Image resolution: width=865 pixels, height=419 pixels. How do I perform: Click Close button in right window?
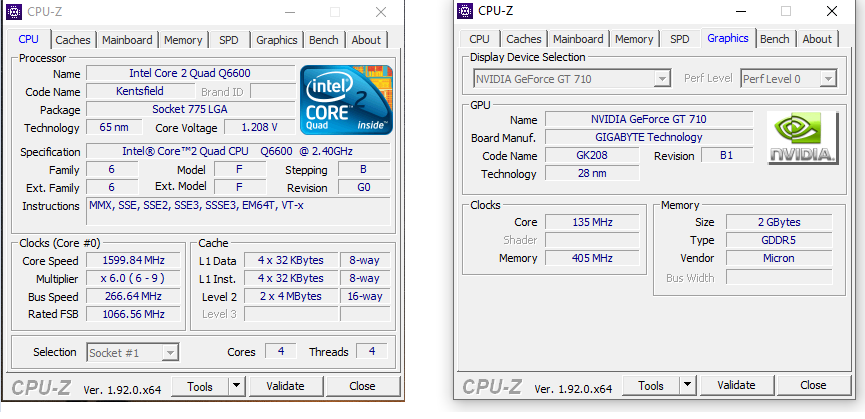pos(814,385)
